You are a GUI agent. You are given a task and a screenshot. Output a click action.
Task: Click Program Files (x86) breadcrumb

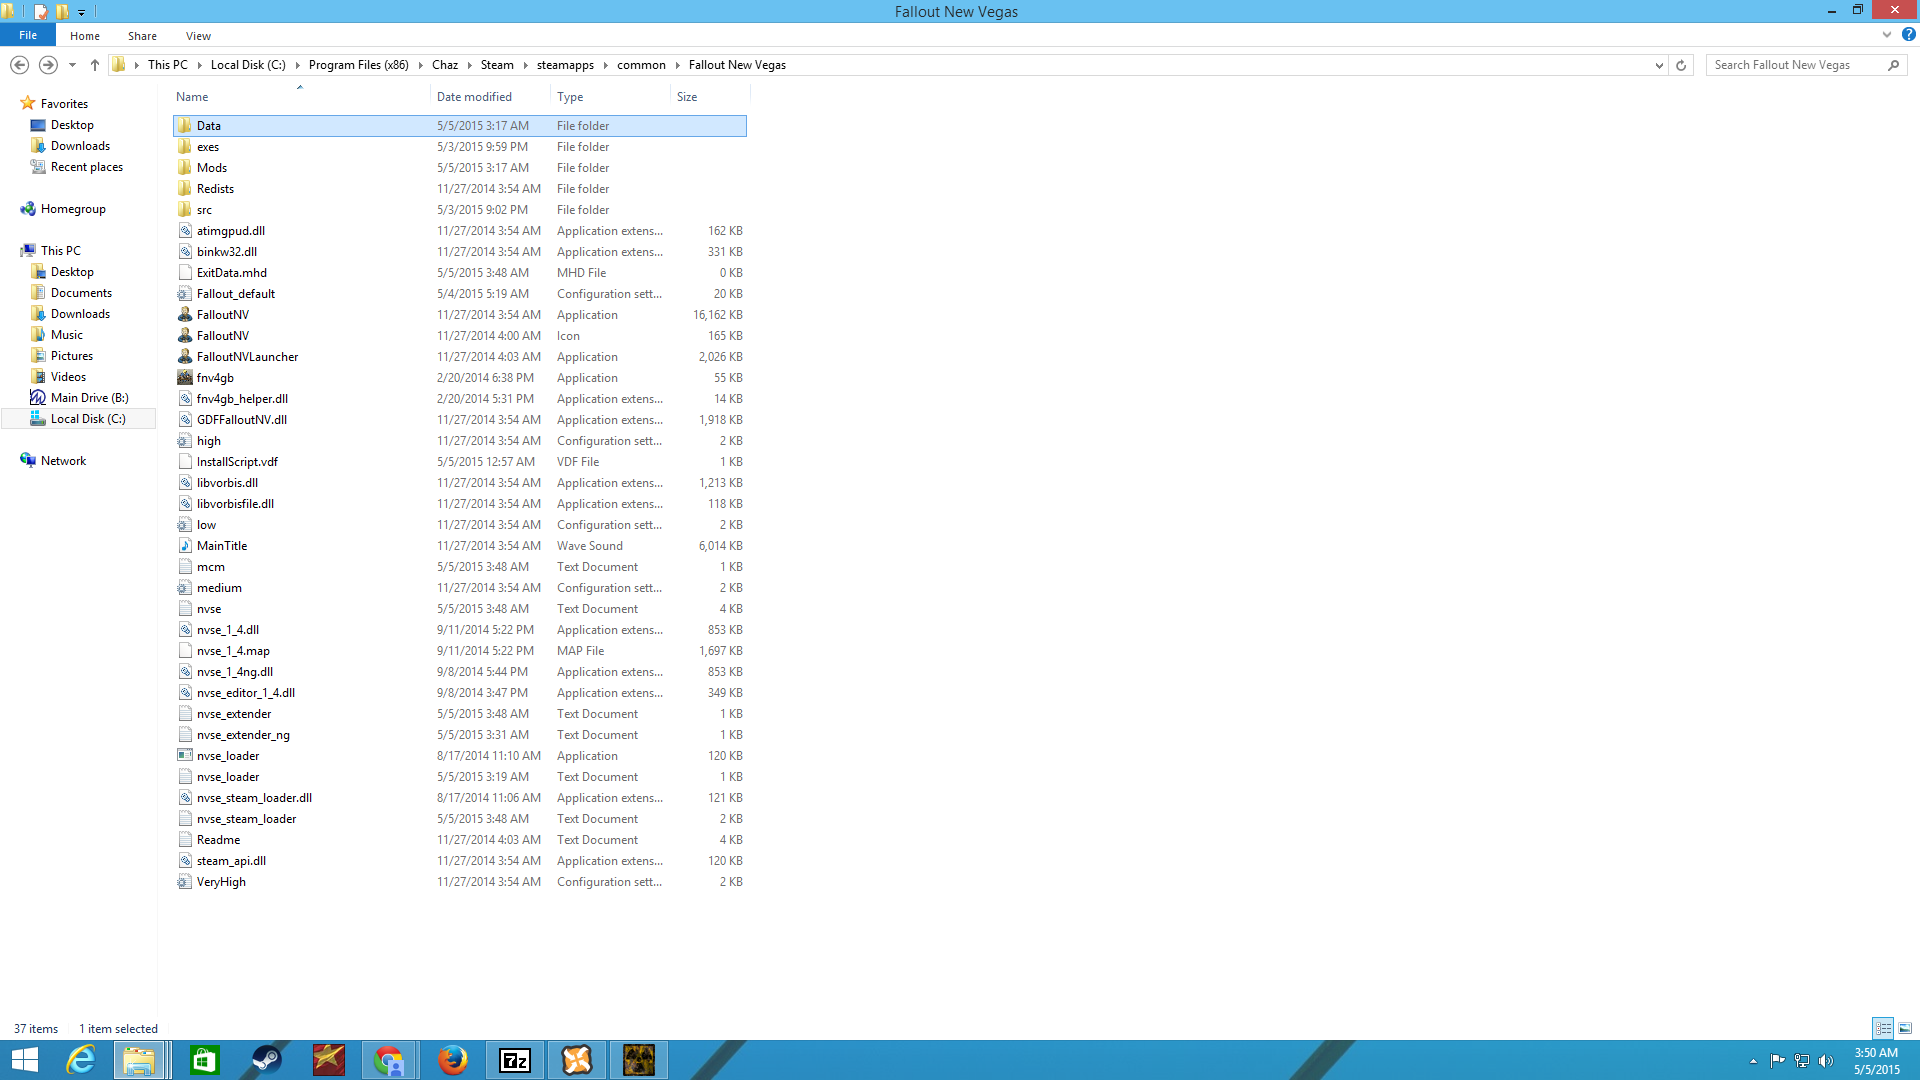(x=359, y=65)
